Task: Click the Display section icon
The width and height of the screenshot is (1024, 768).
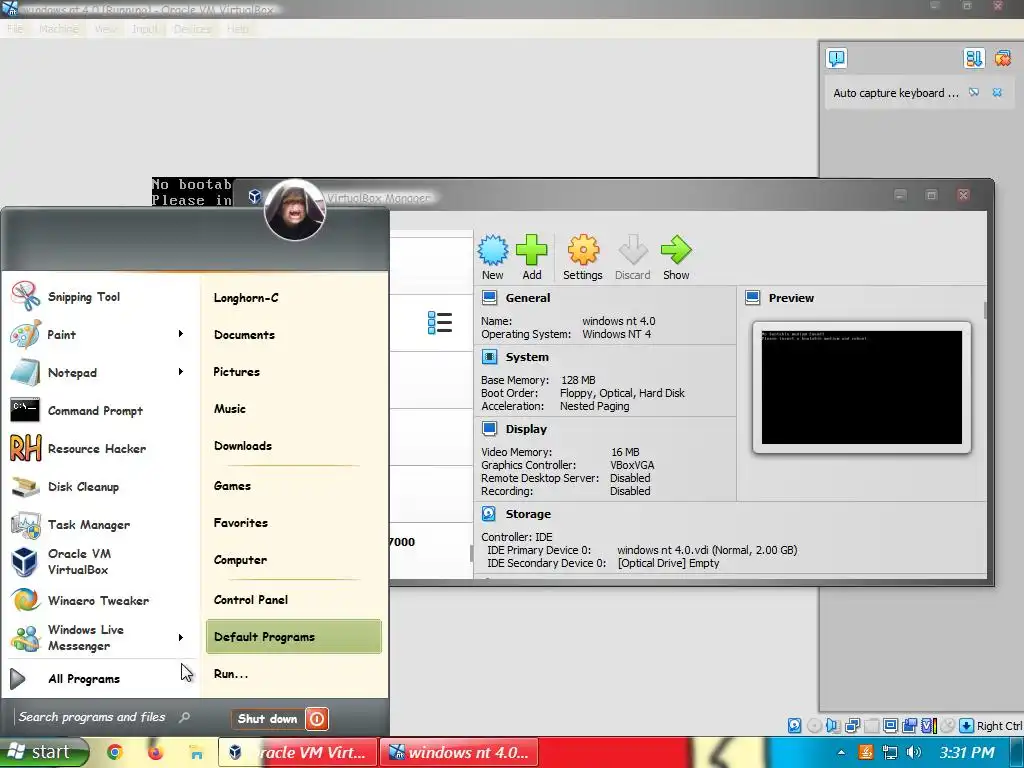Action: 489,429
